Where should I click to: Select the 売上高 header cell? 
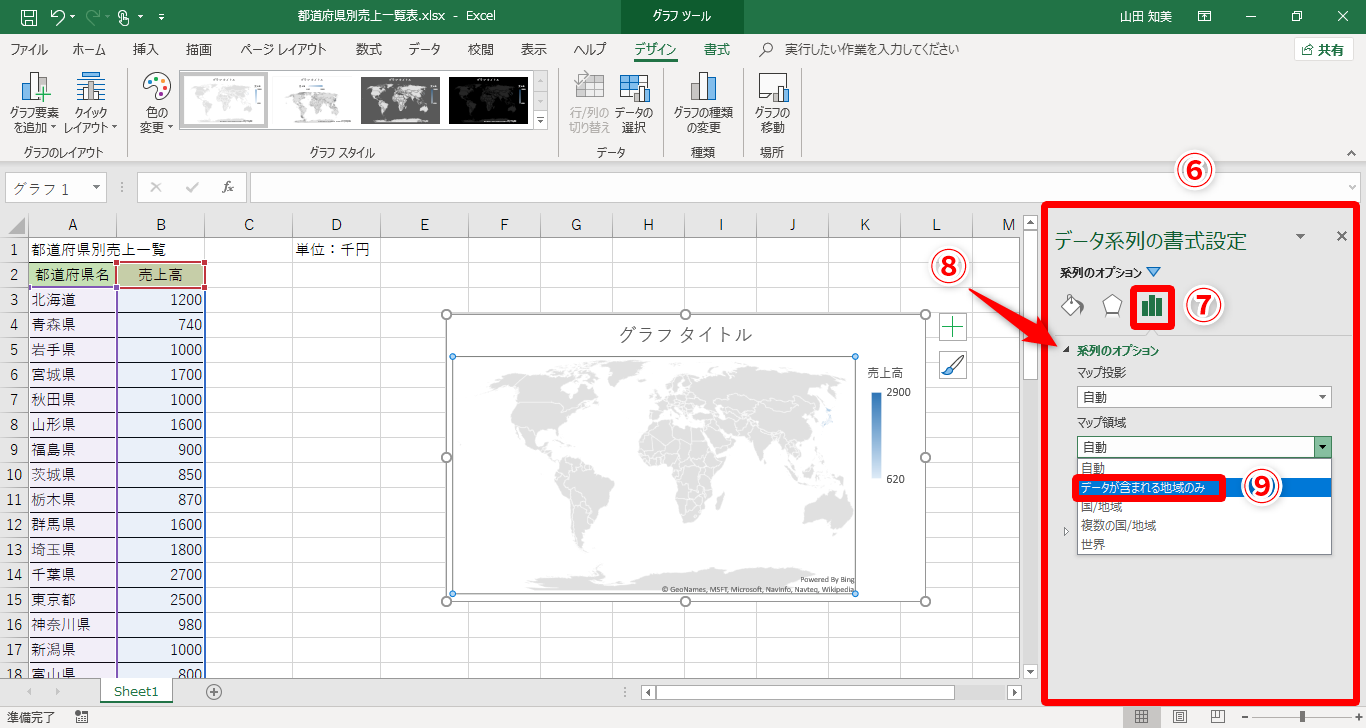coord(161,274)
